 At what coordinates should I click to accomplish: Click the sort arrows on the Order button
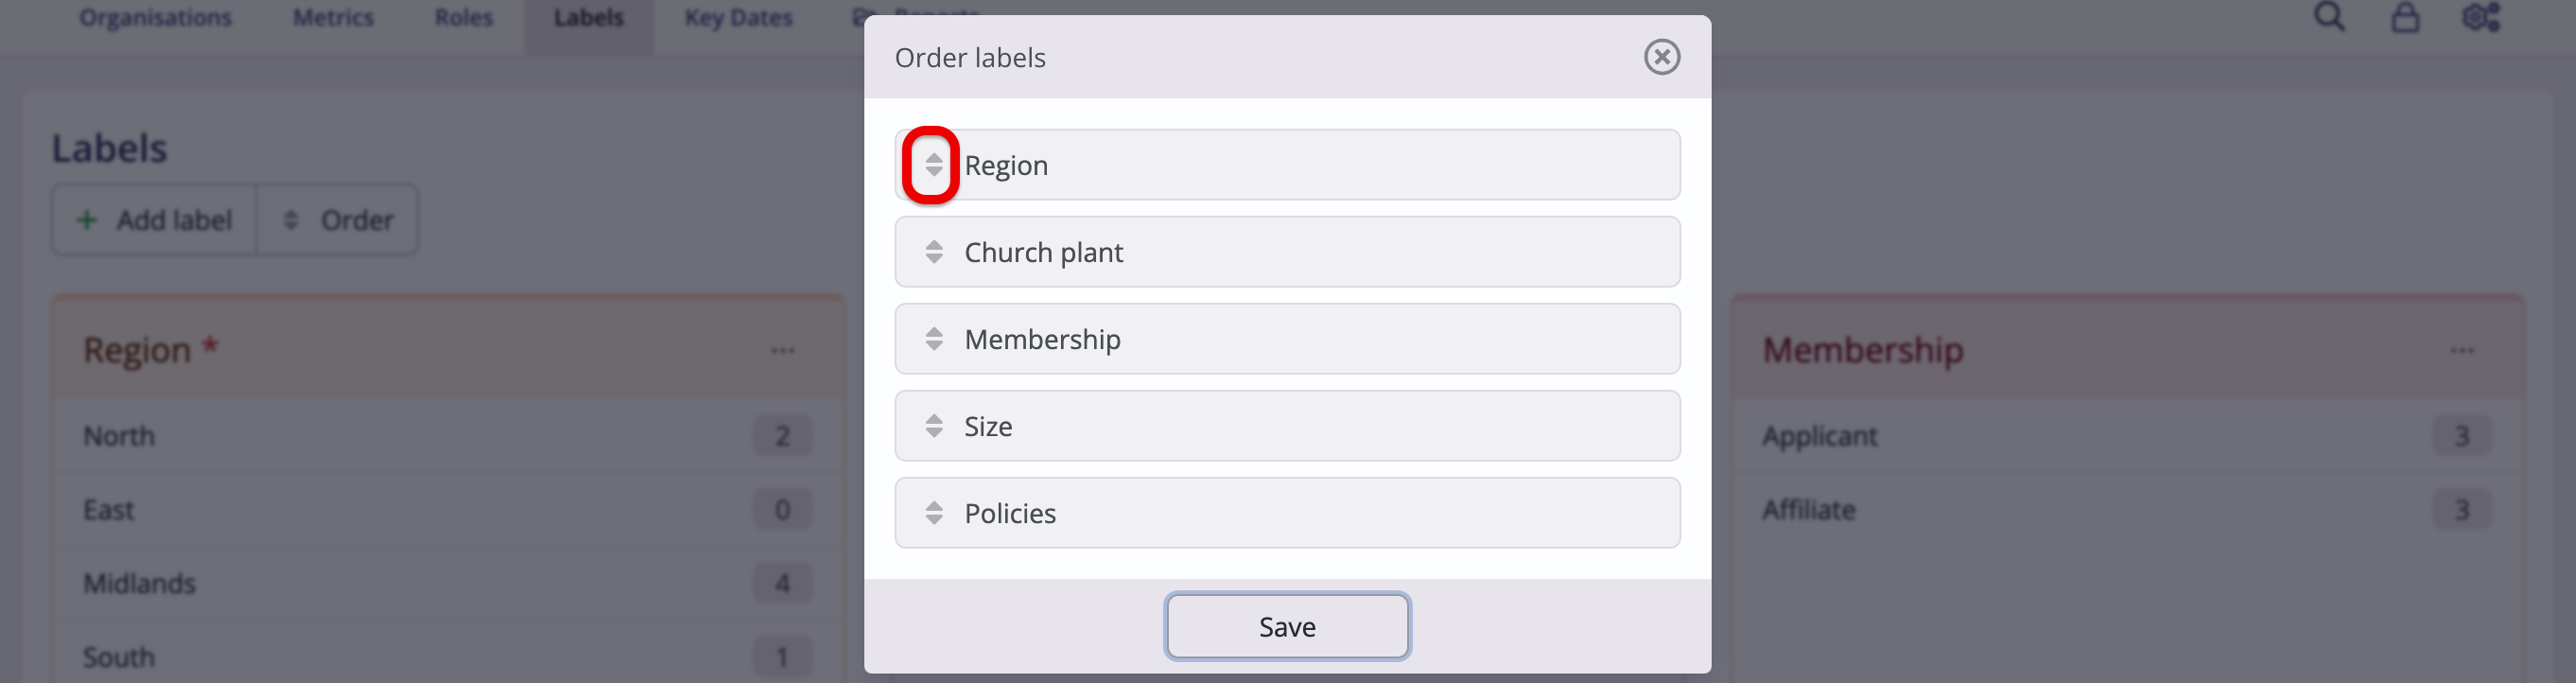(x=290, y=219)
